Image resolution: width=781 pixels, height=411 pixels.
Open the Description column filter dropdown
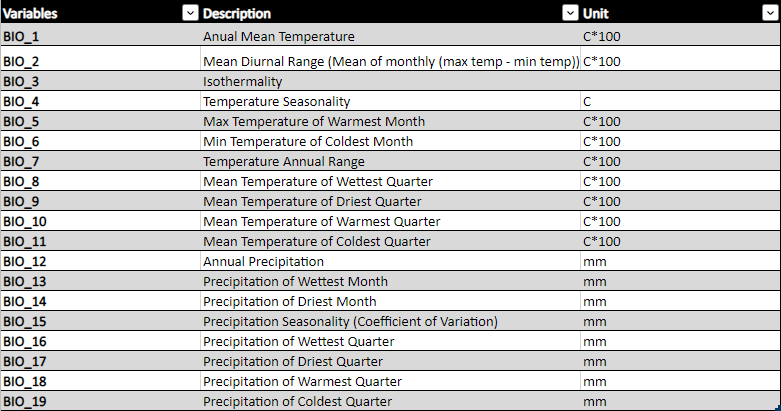point(570,13)
